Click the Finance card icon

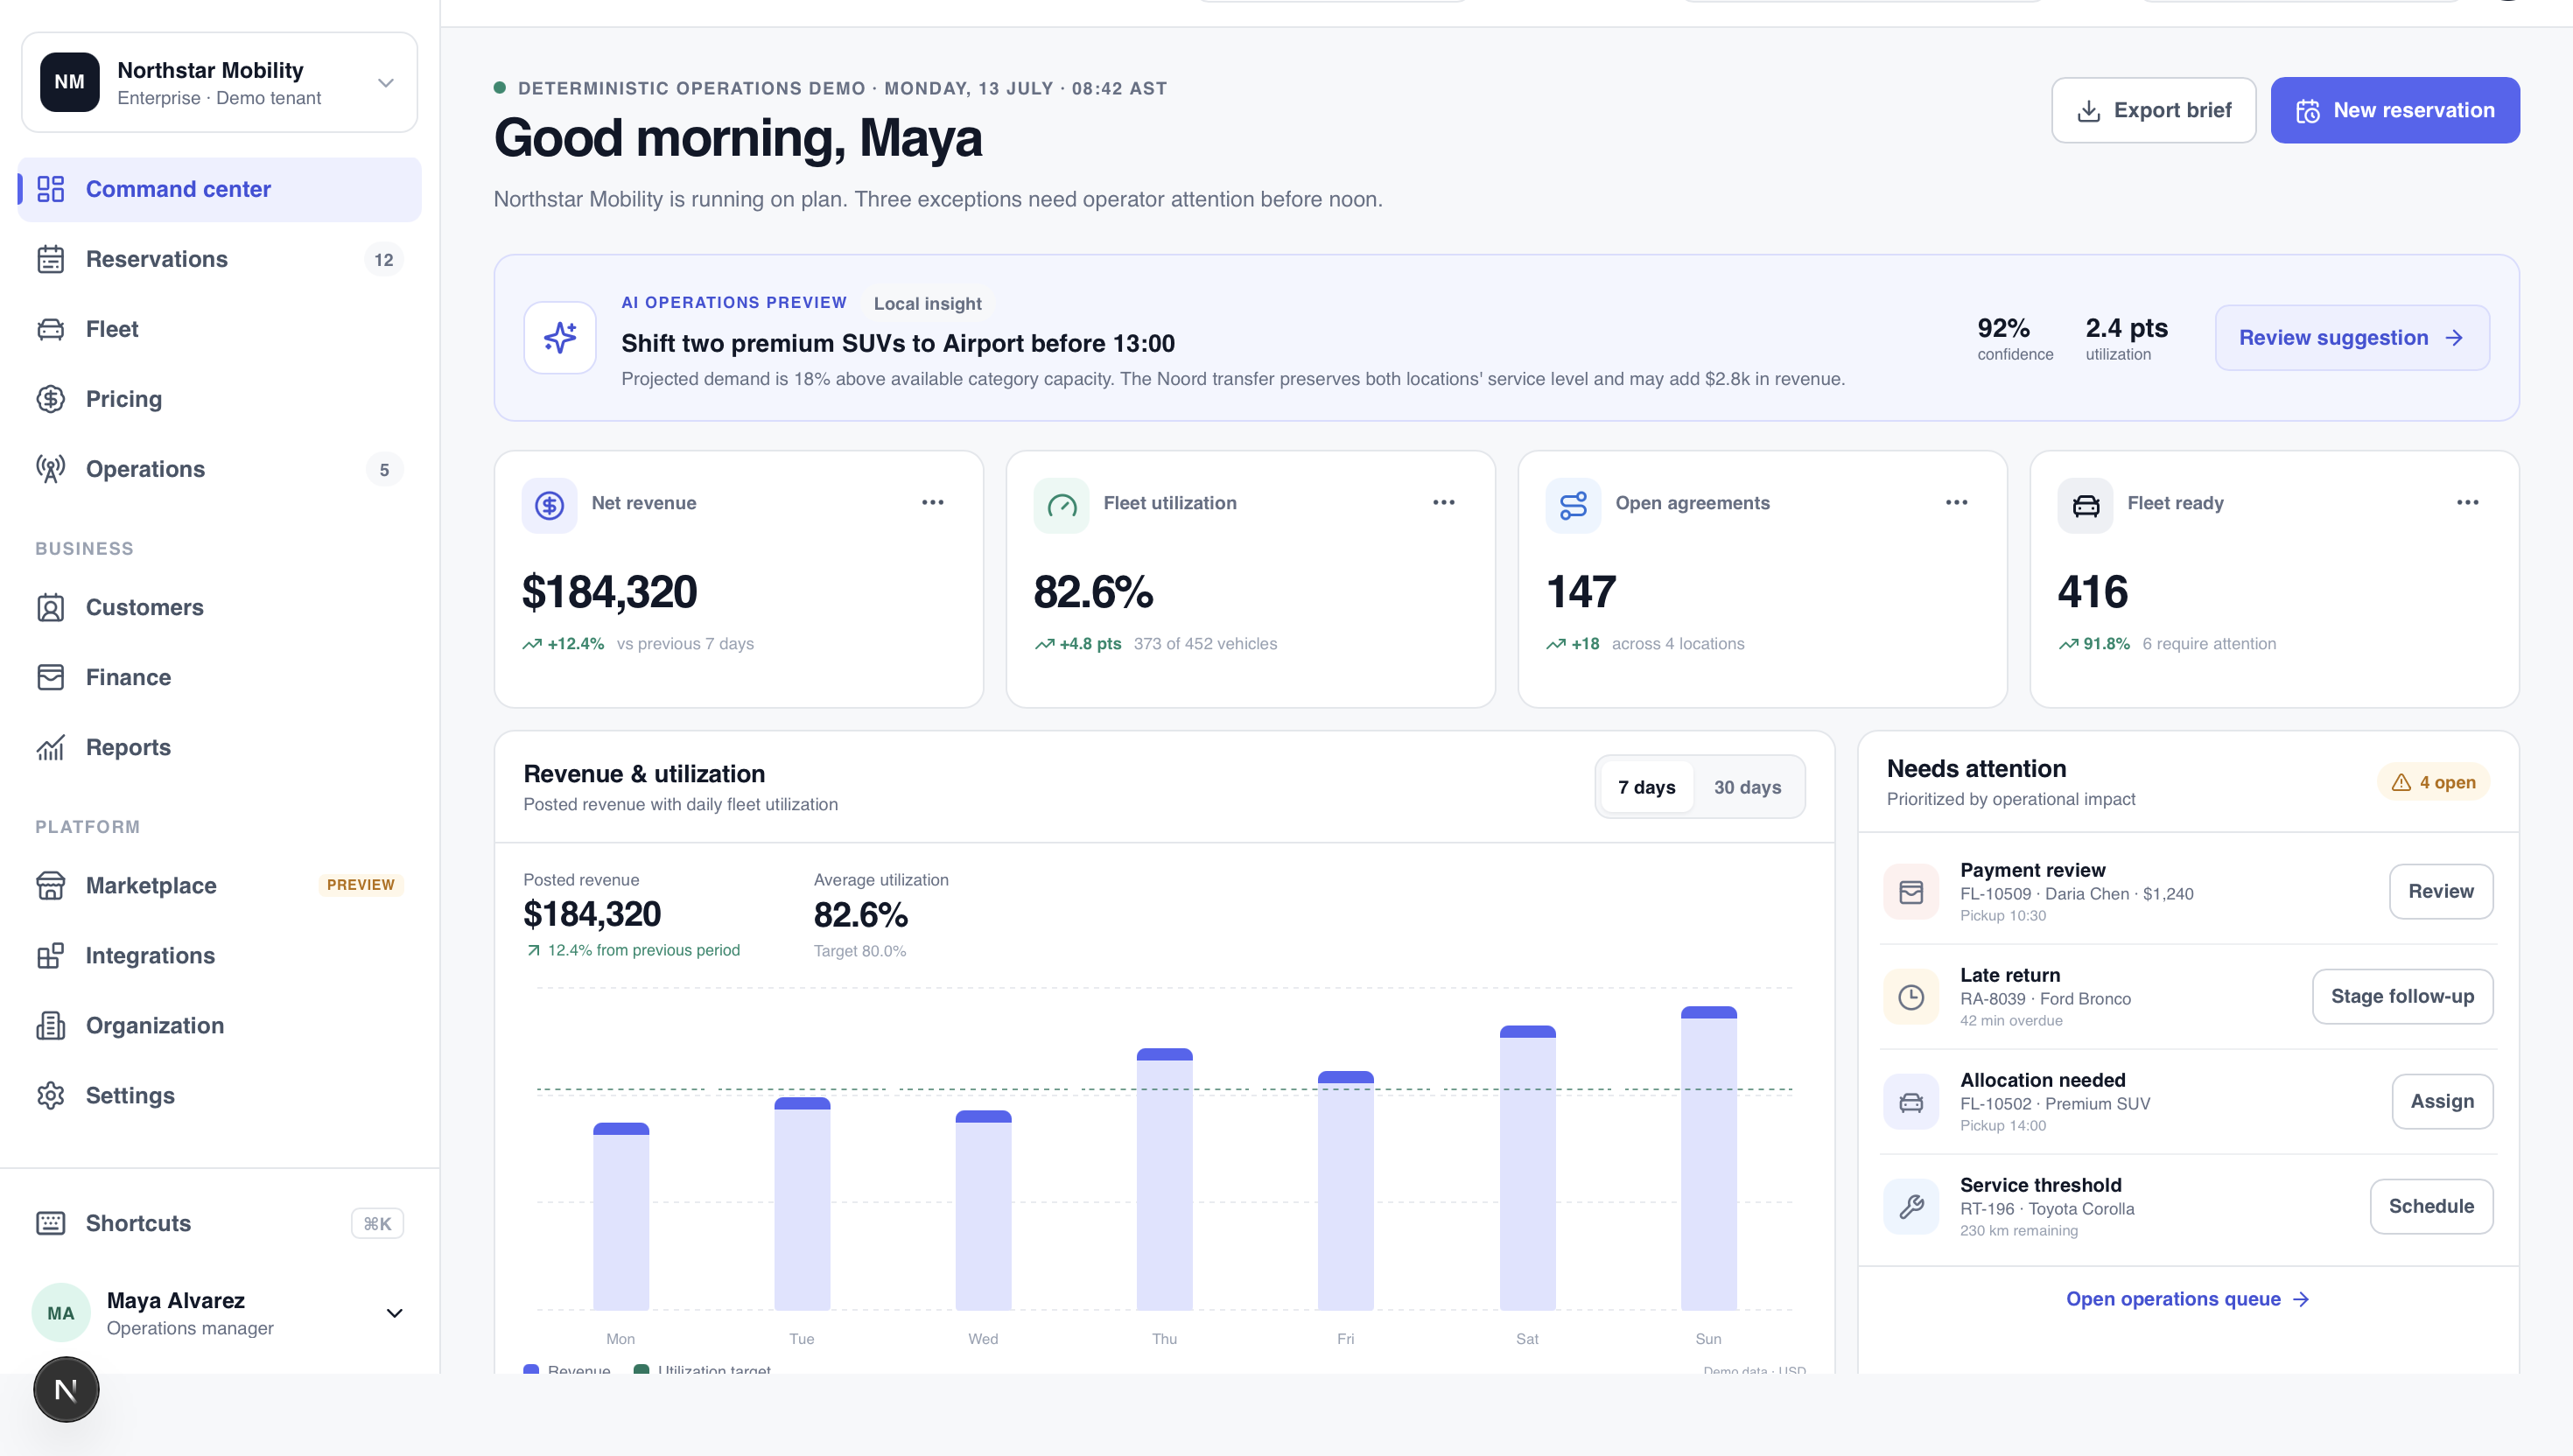(x=50, y=677)
